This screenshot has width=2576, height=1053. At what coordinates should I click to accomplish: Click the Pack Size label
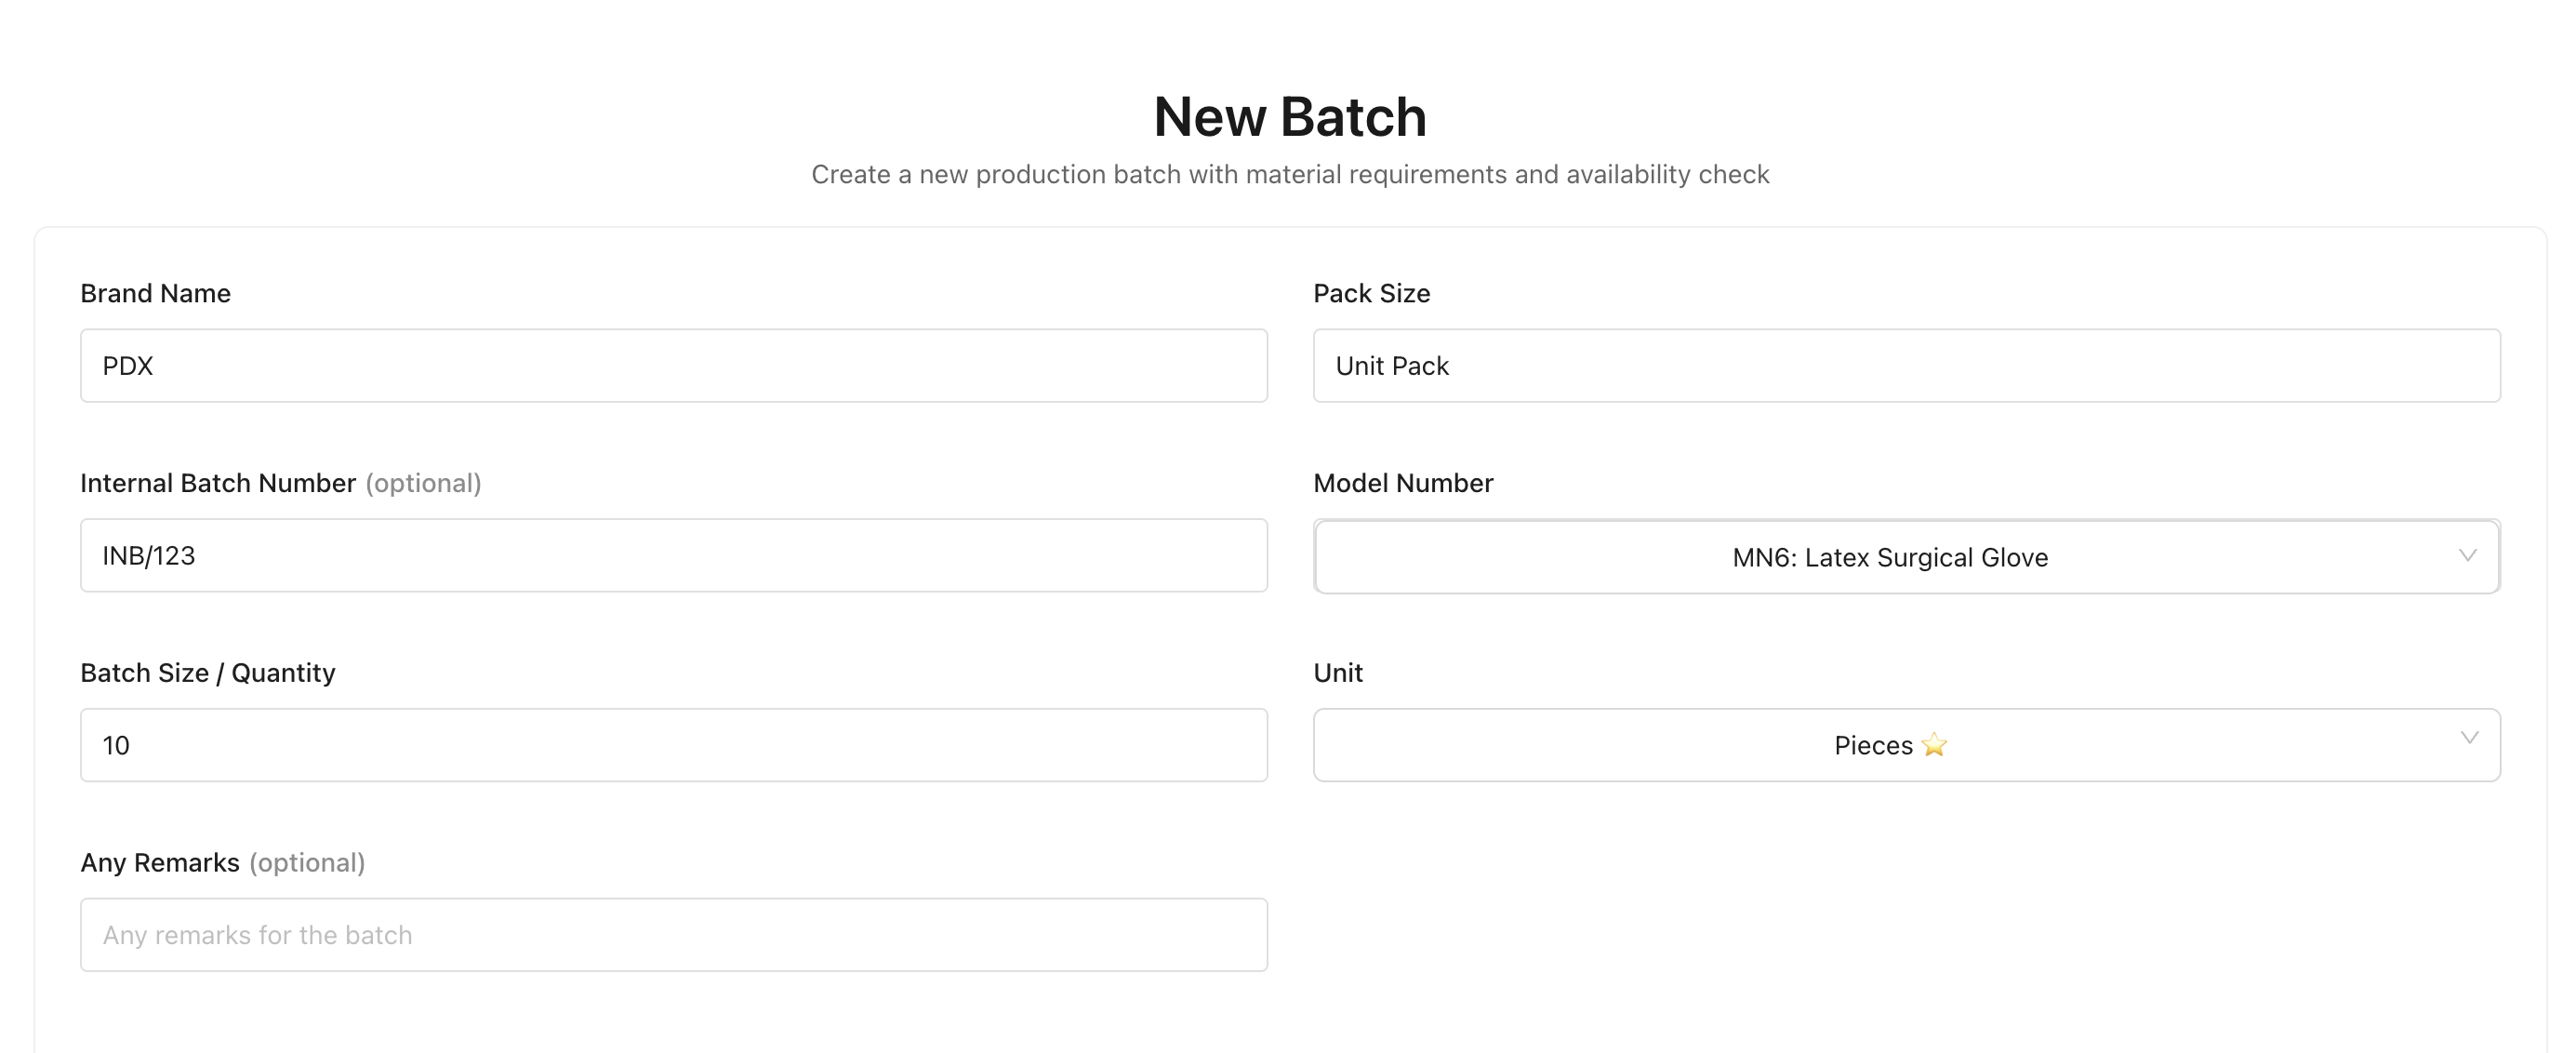[x=1371, y=293]
